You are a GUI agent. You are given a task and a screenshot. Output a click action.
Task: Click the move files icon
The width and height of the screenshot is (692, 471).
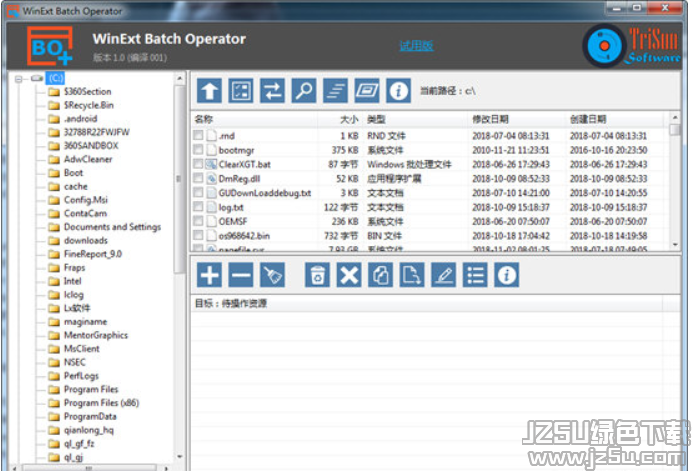tap(412, 275)
